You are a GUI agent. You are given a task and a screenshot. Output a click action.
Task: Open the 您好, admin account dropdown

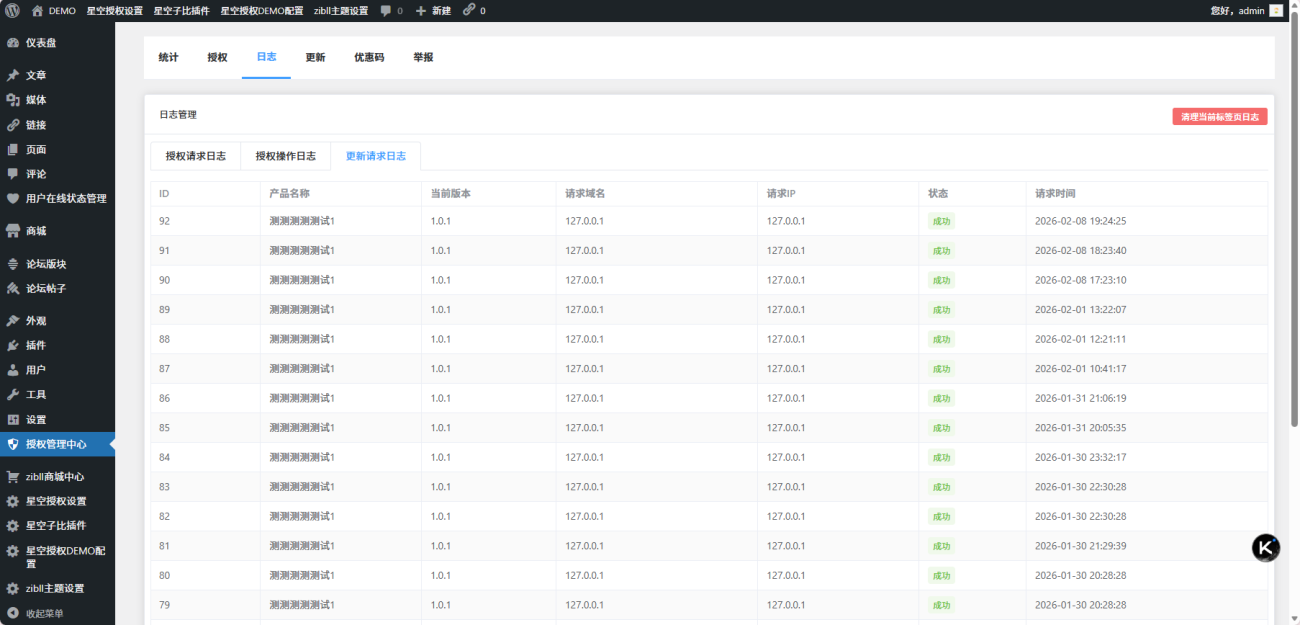[1237, 11]
